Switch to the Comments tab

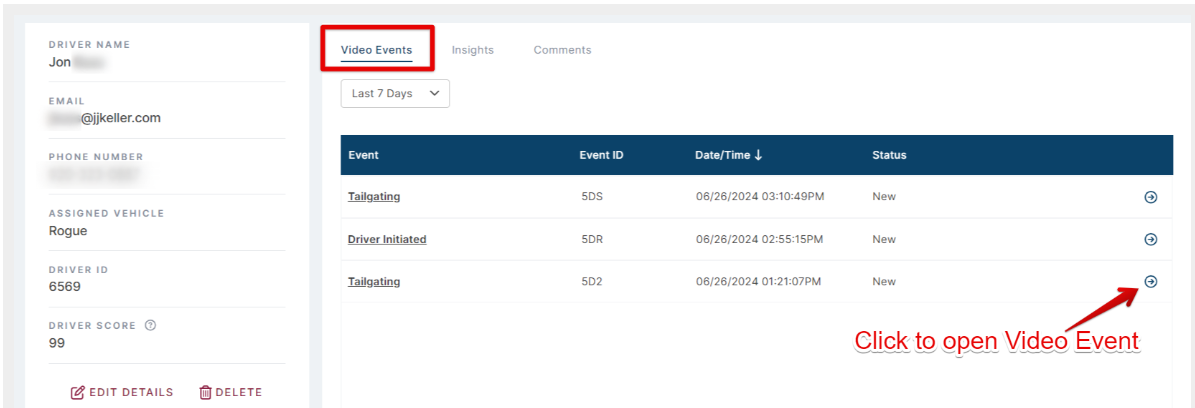click(x=562, y=50)
